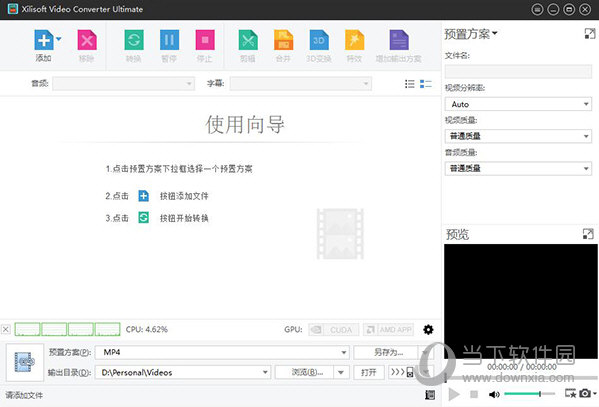
Task: Start conversion with the green Convert icon
Action: pyautogui.click(x=134, y=40)
